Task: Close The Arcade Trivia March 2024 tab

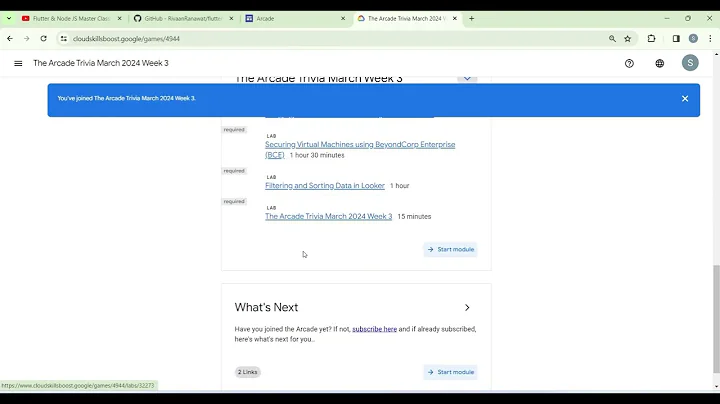Action: pyautogui.click(x=455, y=18)
